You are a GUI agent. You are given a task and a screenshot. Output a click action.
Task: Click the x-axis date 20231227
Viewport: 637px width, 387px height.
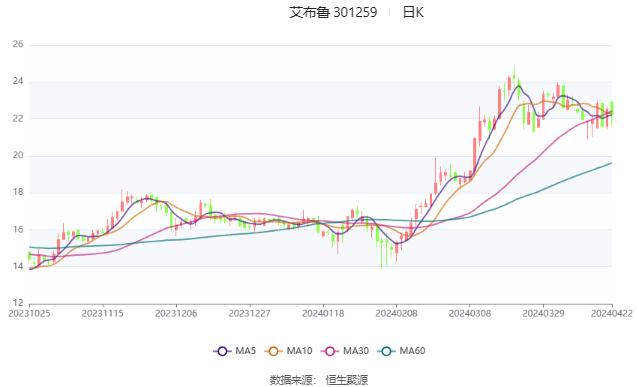pyautogui.click(x=249, y=313)
